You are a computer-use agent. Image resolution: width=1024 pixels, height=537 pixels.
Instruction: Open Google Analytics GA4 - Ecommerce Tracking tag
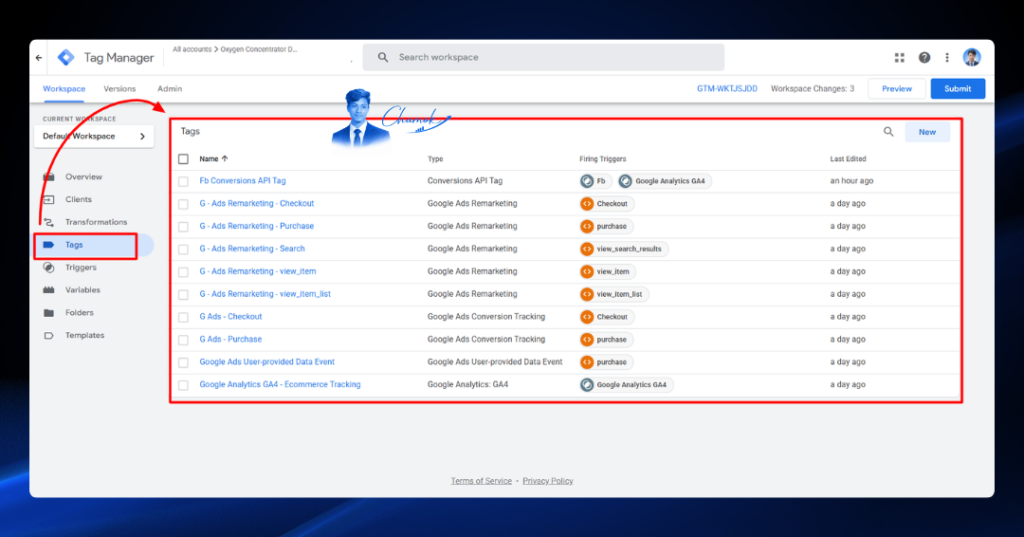coord(280,385)
